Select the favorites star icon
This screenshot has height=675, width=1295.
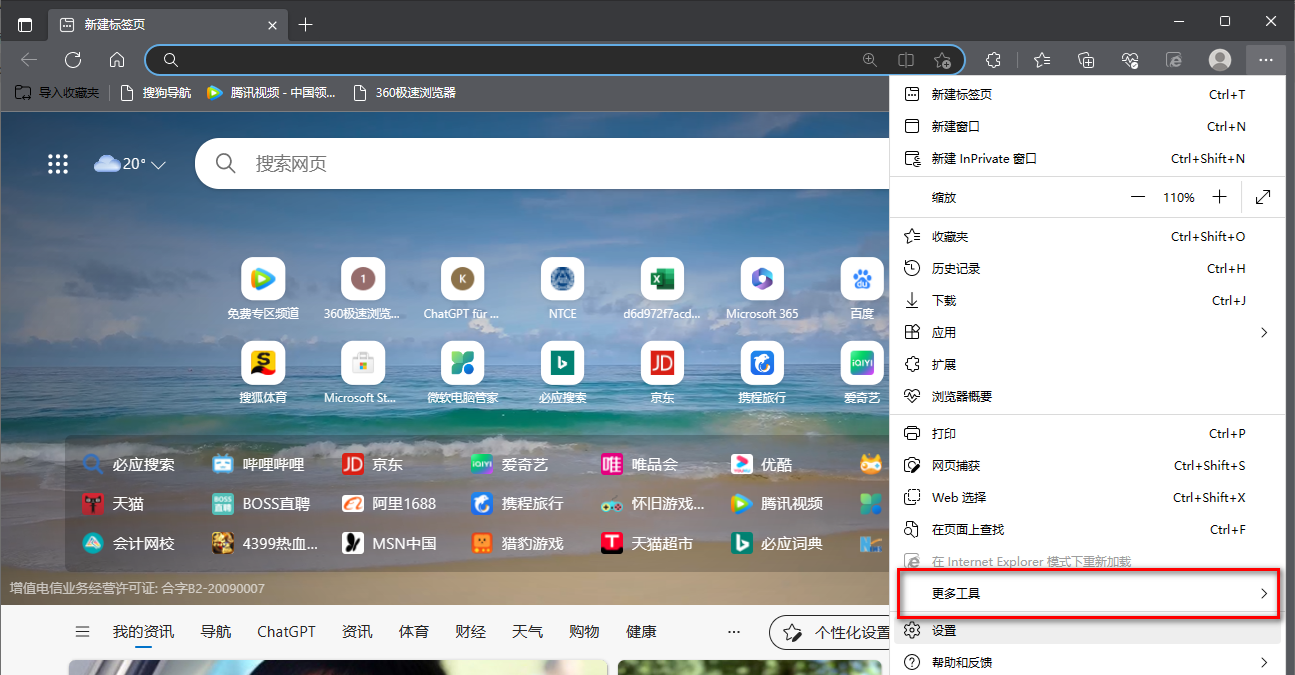tap(1042, 60)
